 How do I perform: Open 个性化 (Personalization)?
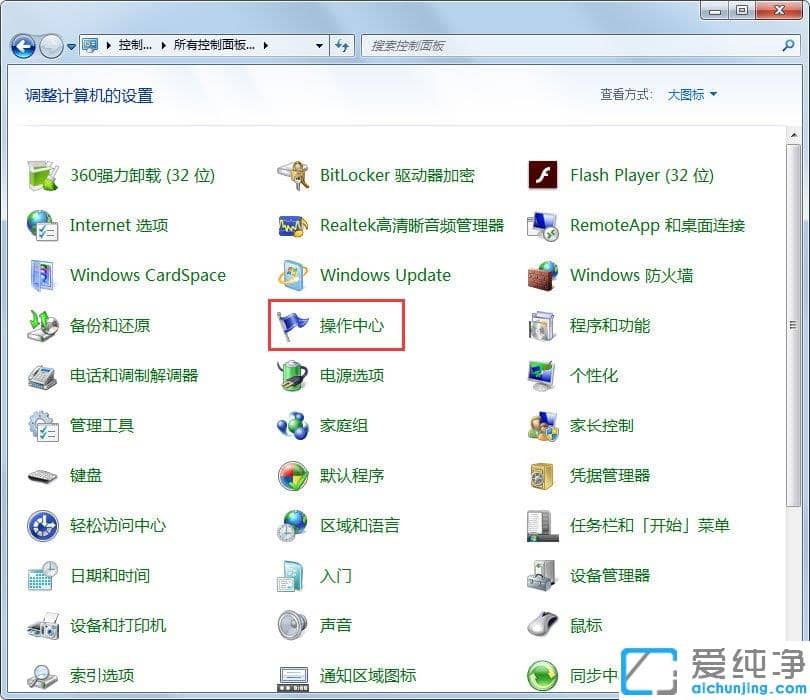pyautogui.click(x=597, y=375)
